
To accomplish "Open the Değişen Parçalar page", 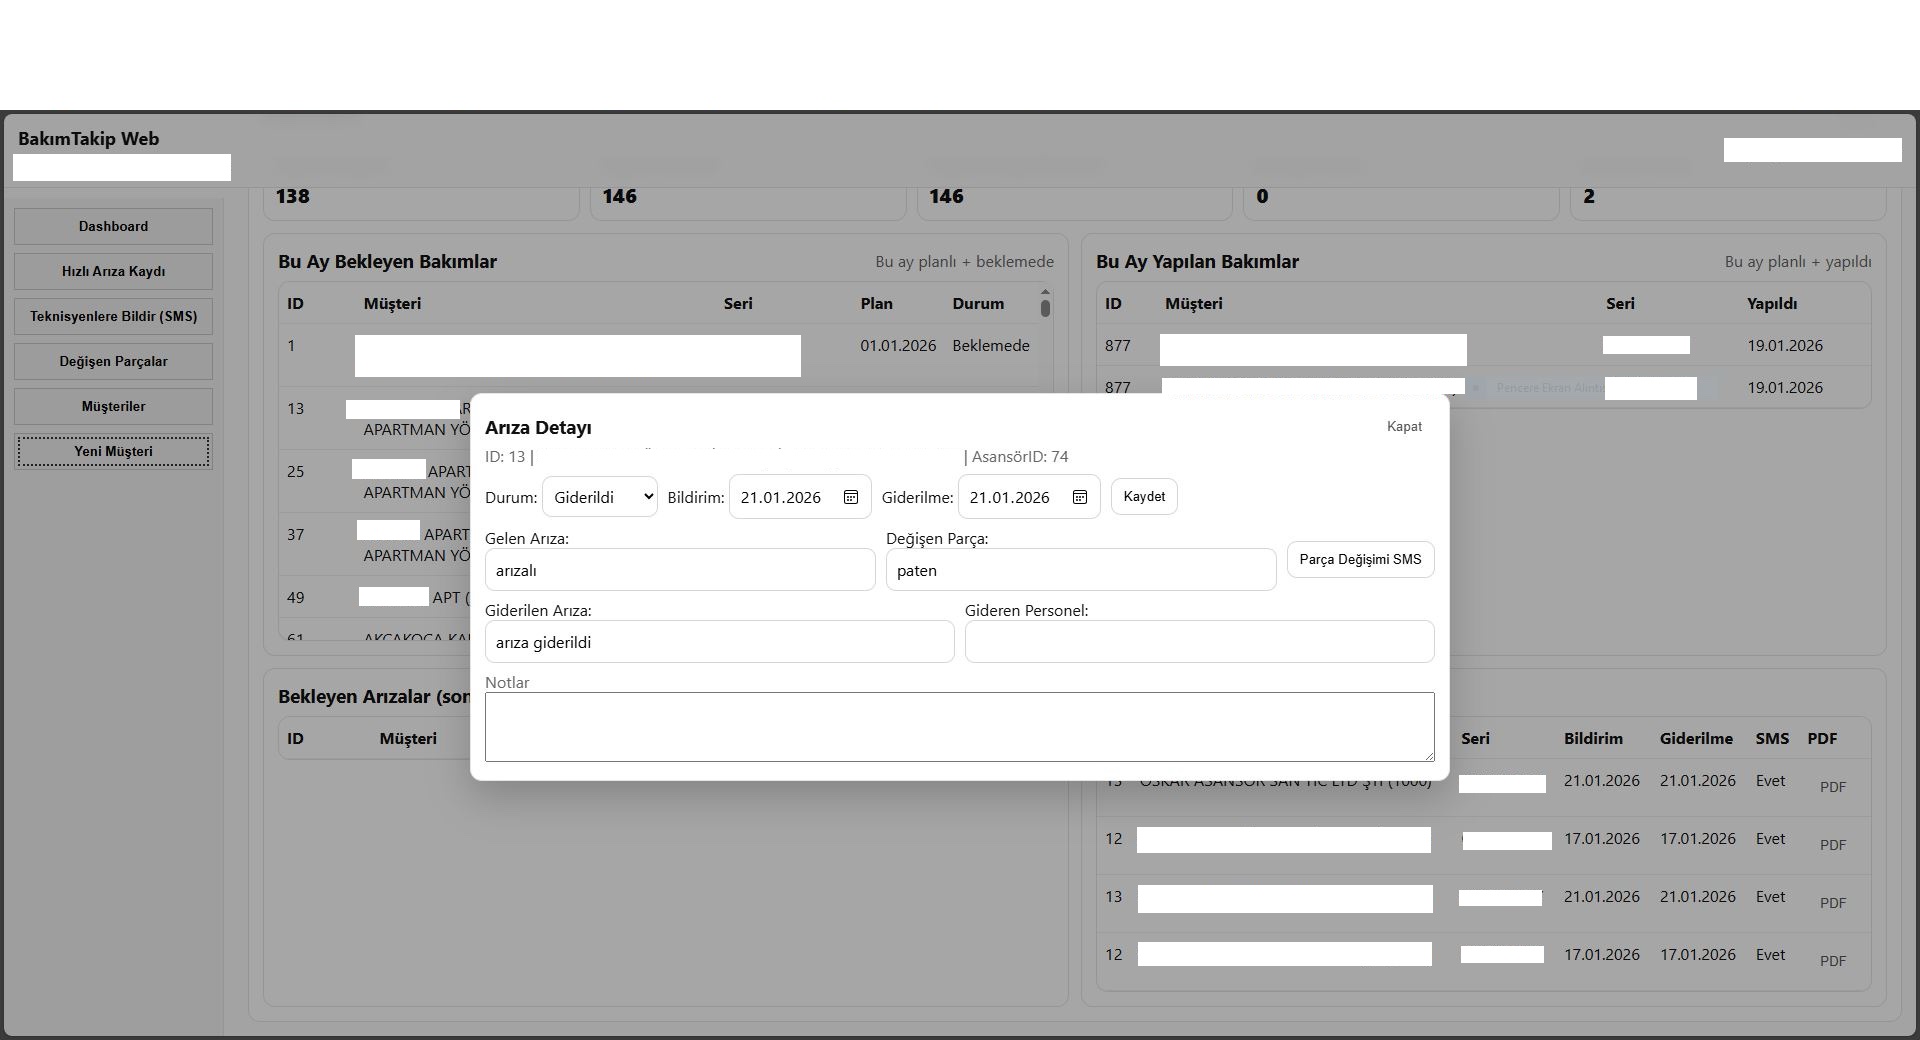I will click(x=113, y=362).
